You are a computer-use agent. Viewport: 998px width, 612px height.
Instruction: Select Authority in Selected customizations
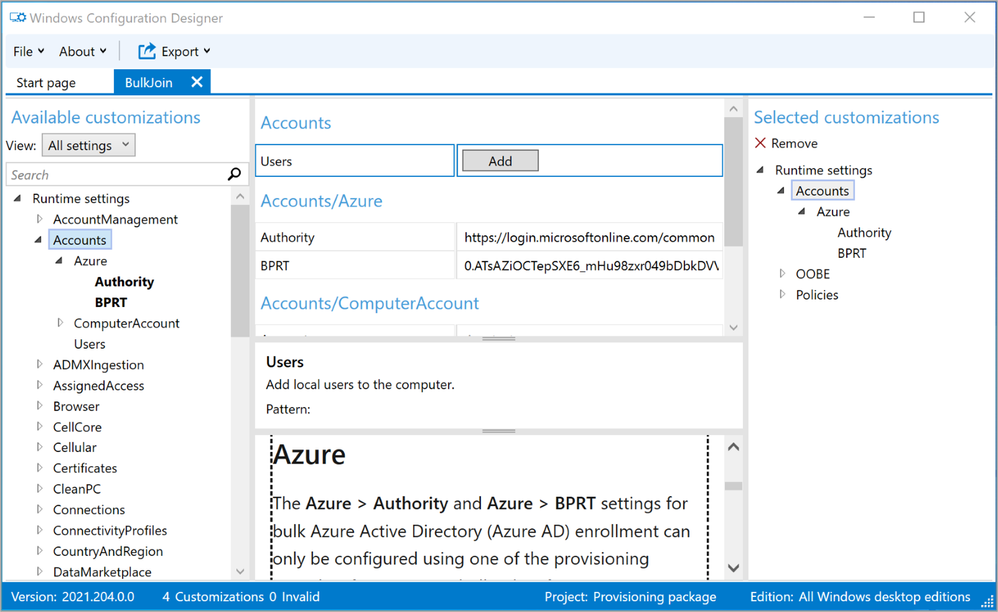click(864, 232)
